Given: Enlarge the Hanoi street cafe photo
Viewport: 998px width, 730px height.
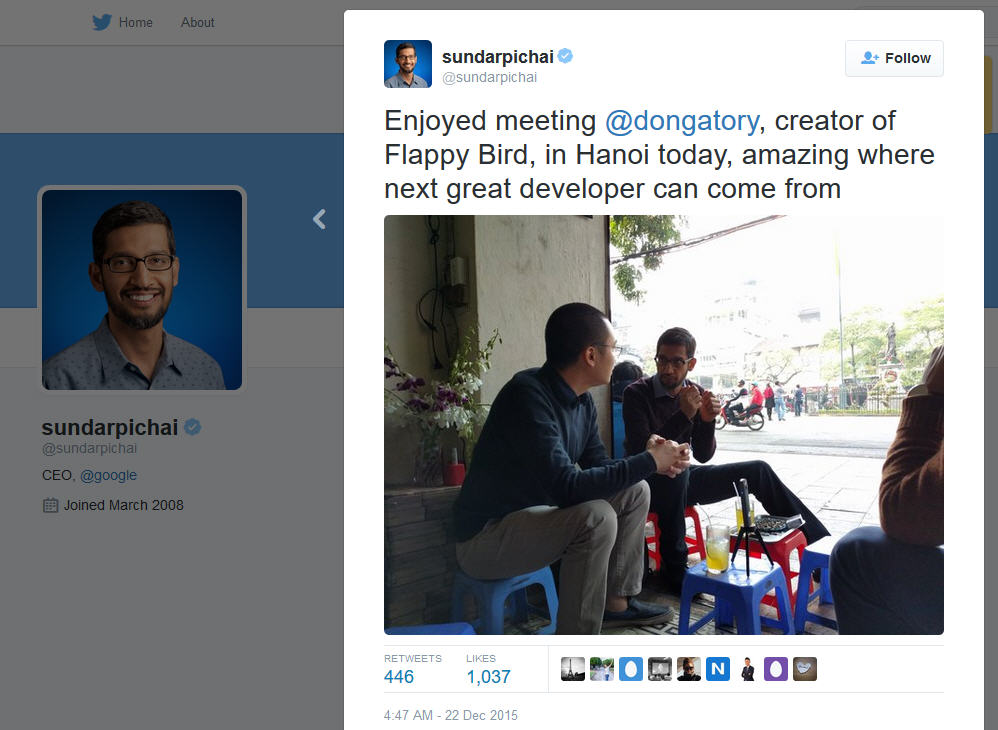Looking at the screenshot, I should 664,425.
